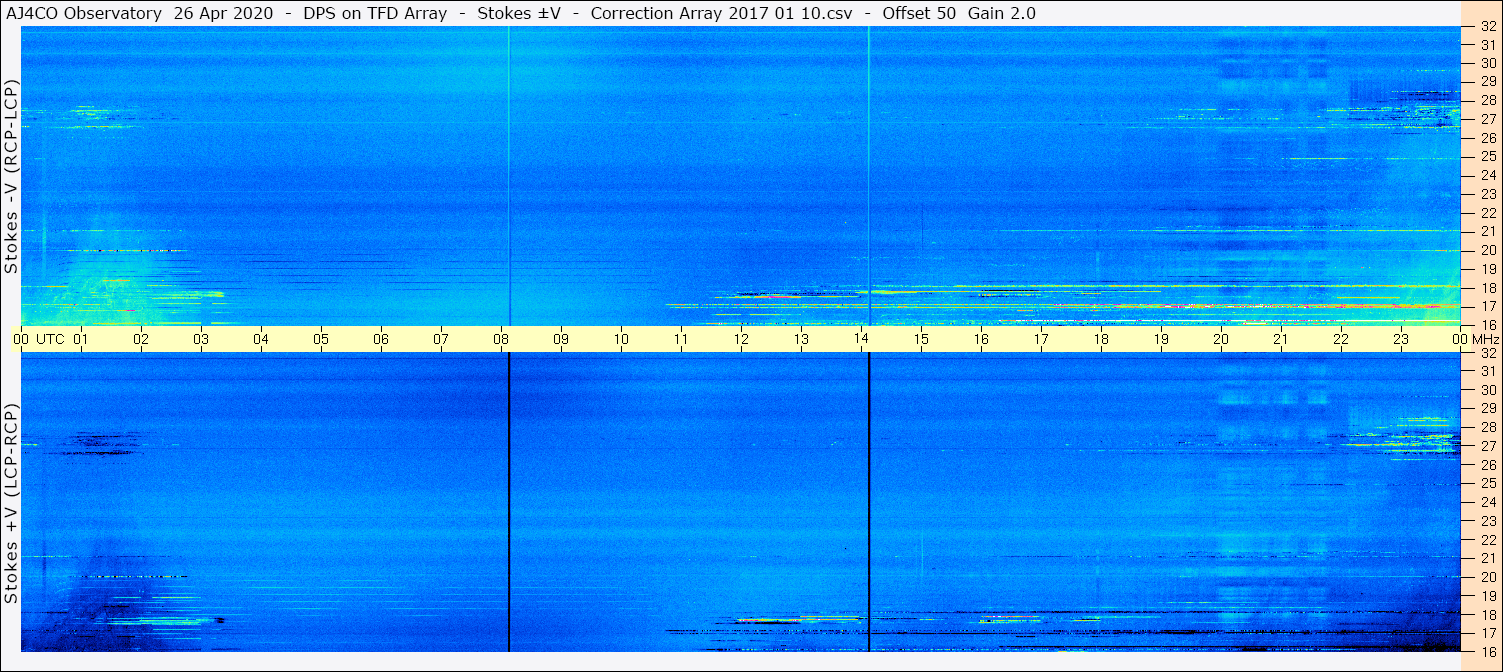Viewport: 1503px width, 672px height.
Task: Select the 21 hour tick on time axis
Action: coord(1281,339)
